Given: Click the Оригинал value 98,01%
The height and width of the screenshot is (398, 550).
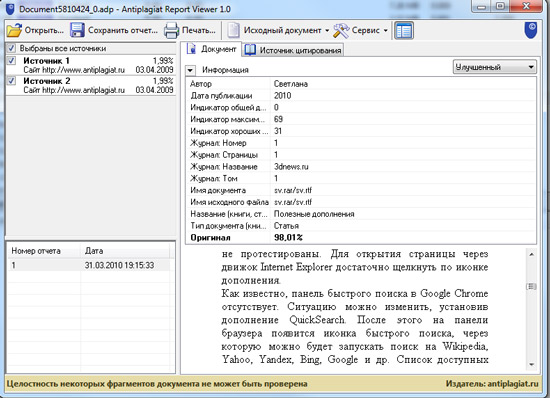Looking at the screenshot, I should pyautogui.click(x=288, y=238).
